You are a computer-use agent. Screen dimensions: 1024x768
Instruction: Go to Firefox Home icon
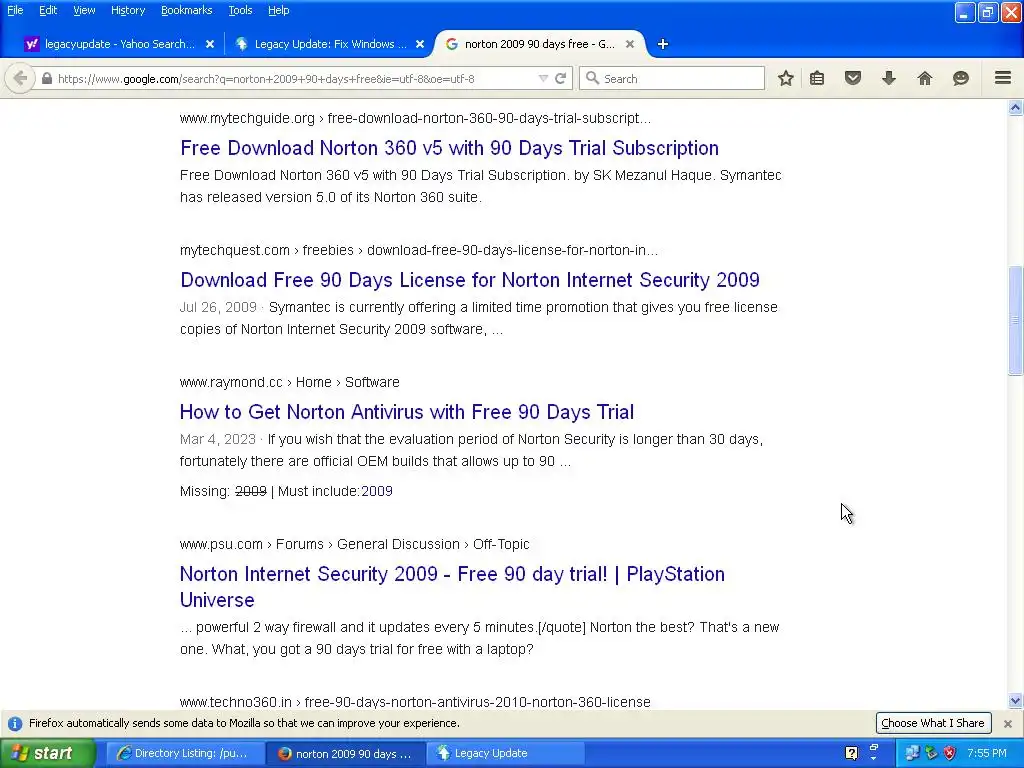click(x=925, y=78)
